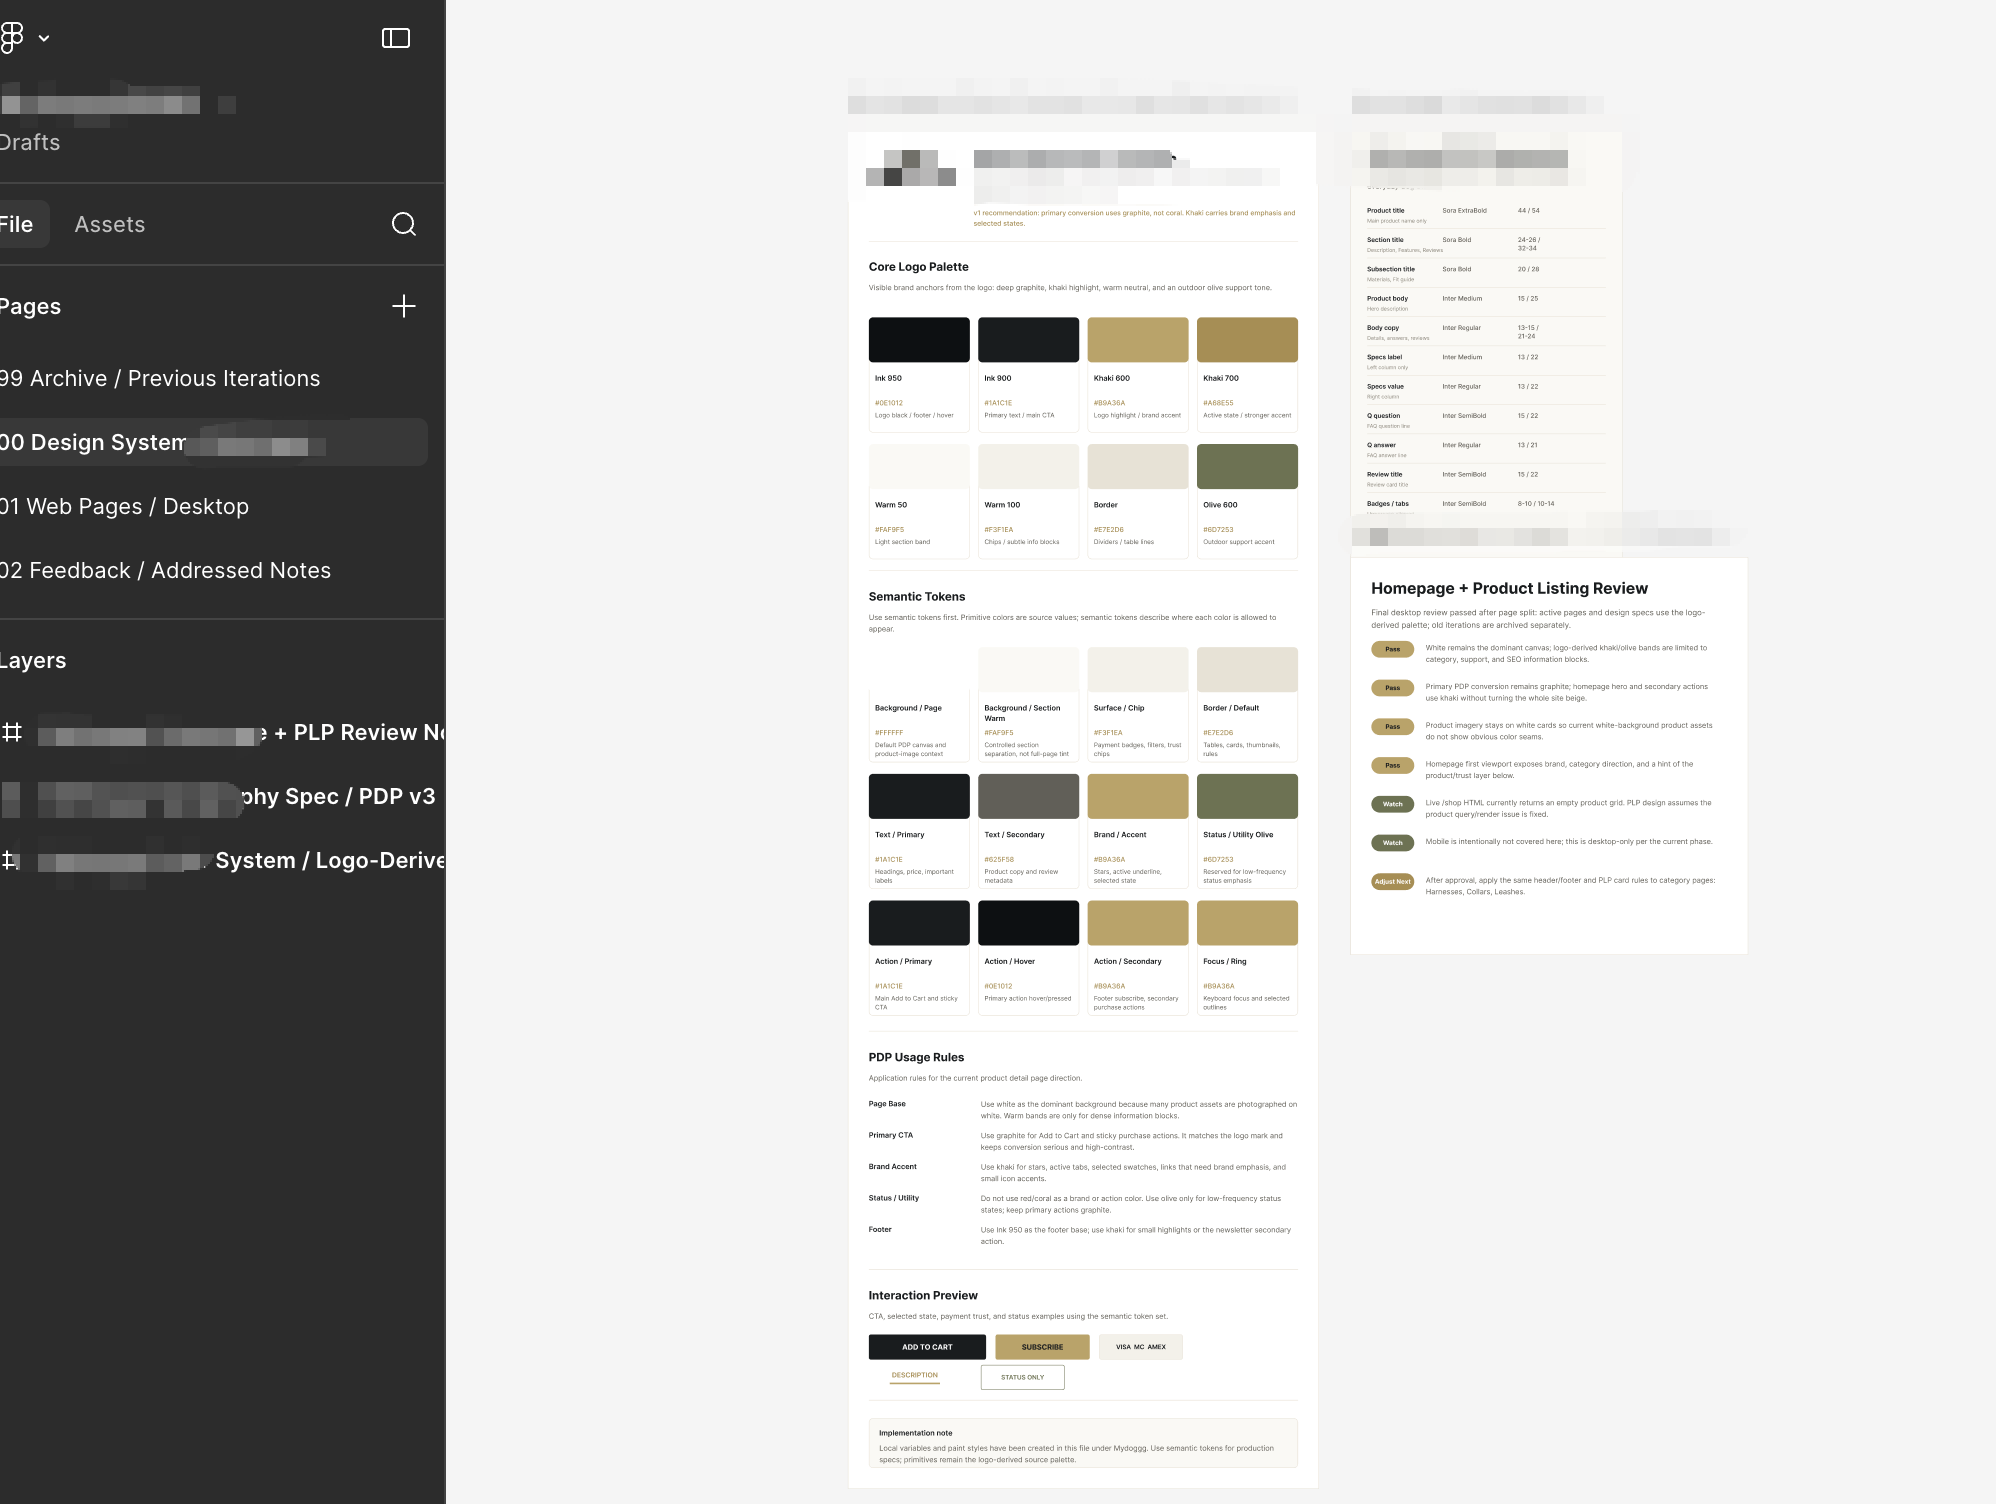Click the SUBSCRIBE button

click(1042, 1347)
